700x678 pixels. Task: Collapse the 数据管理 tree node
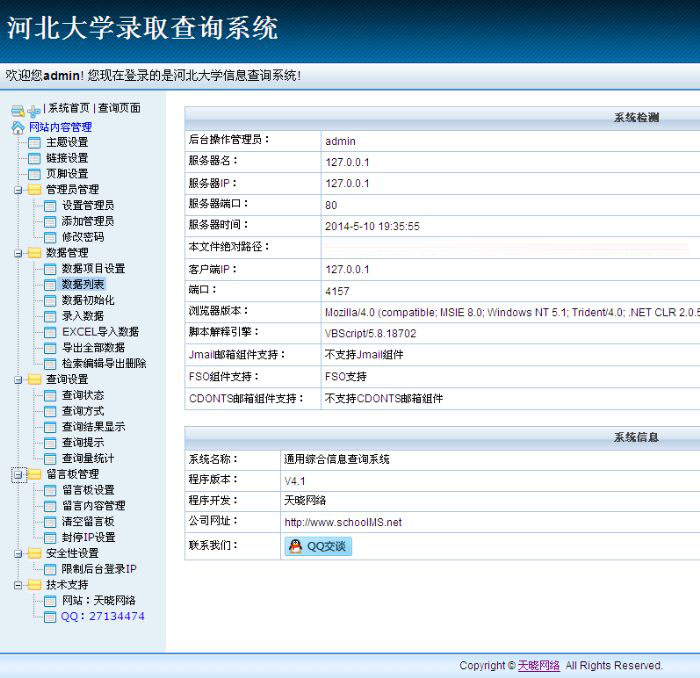[x=18, y=253]
